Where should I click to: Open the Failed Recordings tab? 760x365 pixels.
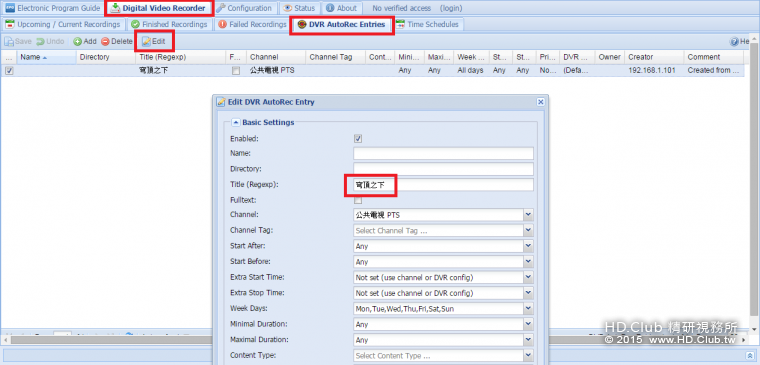click(x=252, y=24)
